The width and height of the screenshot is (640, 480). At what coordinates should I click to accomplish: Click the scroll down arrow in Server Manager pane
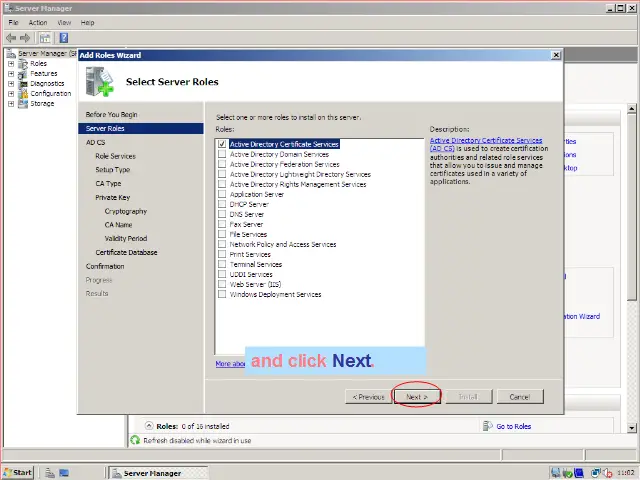point(631,428)
